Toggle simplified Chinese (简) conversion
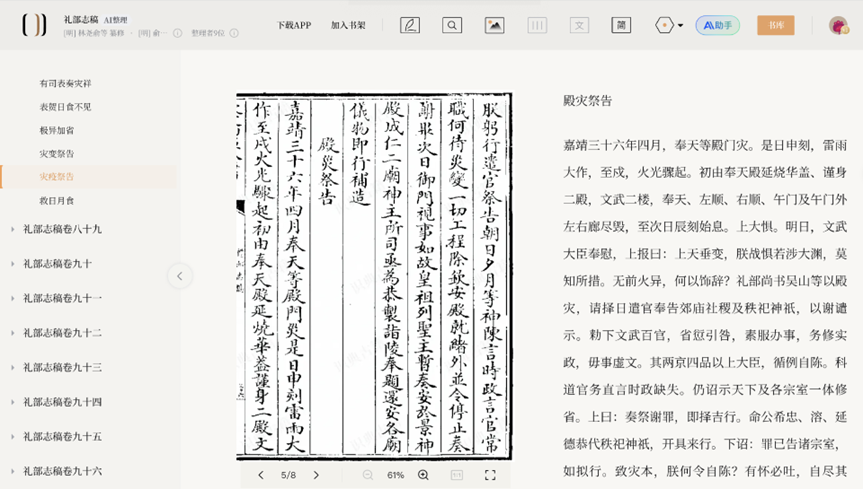 pos(621,25)
